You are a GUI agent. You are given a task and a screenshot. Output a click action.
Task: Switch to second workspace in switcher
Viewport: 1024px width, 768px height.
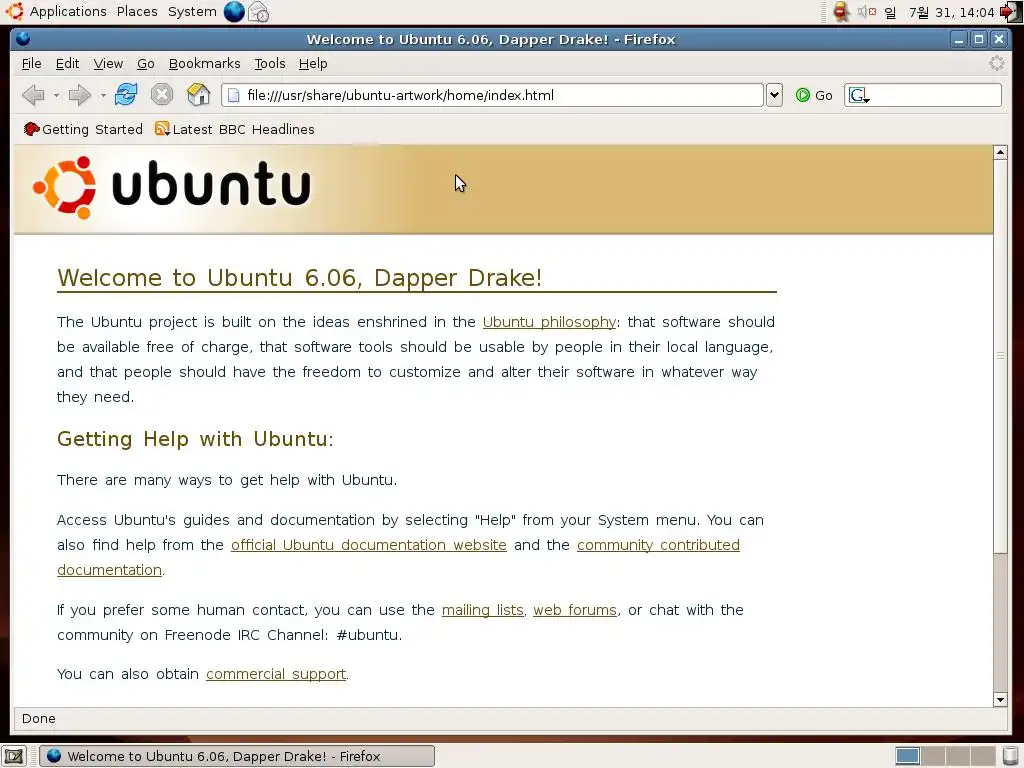click(x=933, y=756)
